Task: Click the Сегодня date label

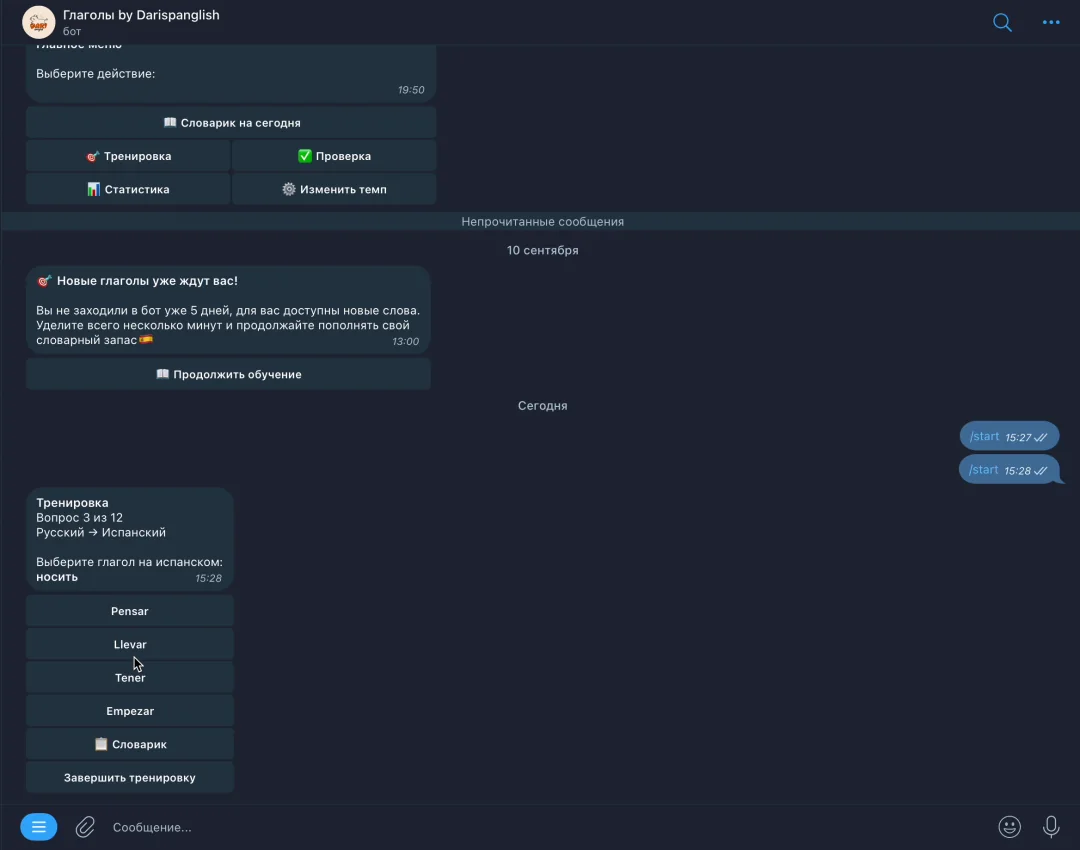Action: [x=543, y=406]
